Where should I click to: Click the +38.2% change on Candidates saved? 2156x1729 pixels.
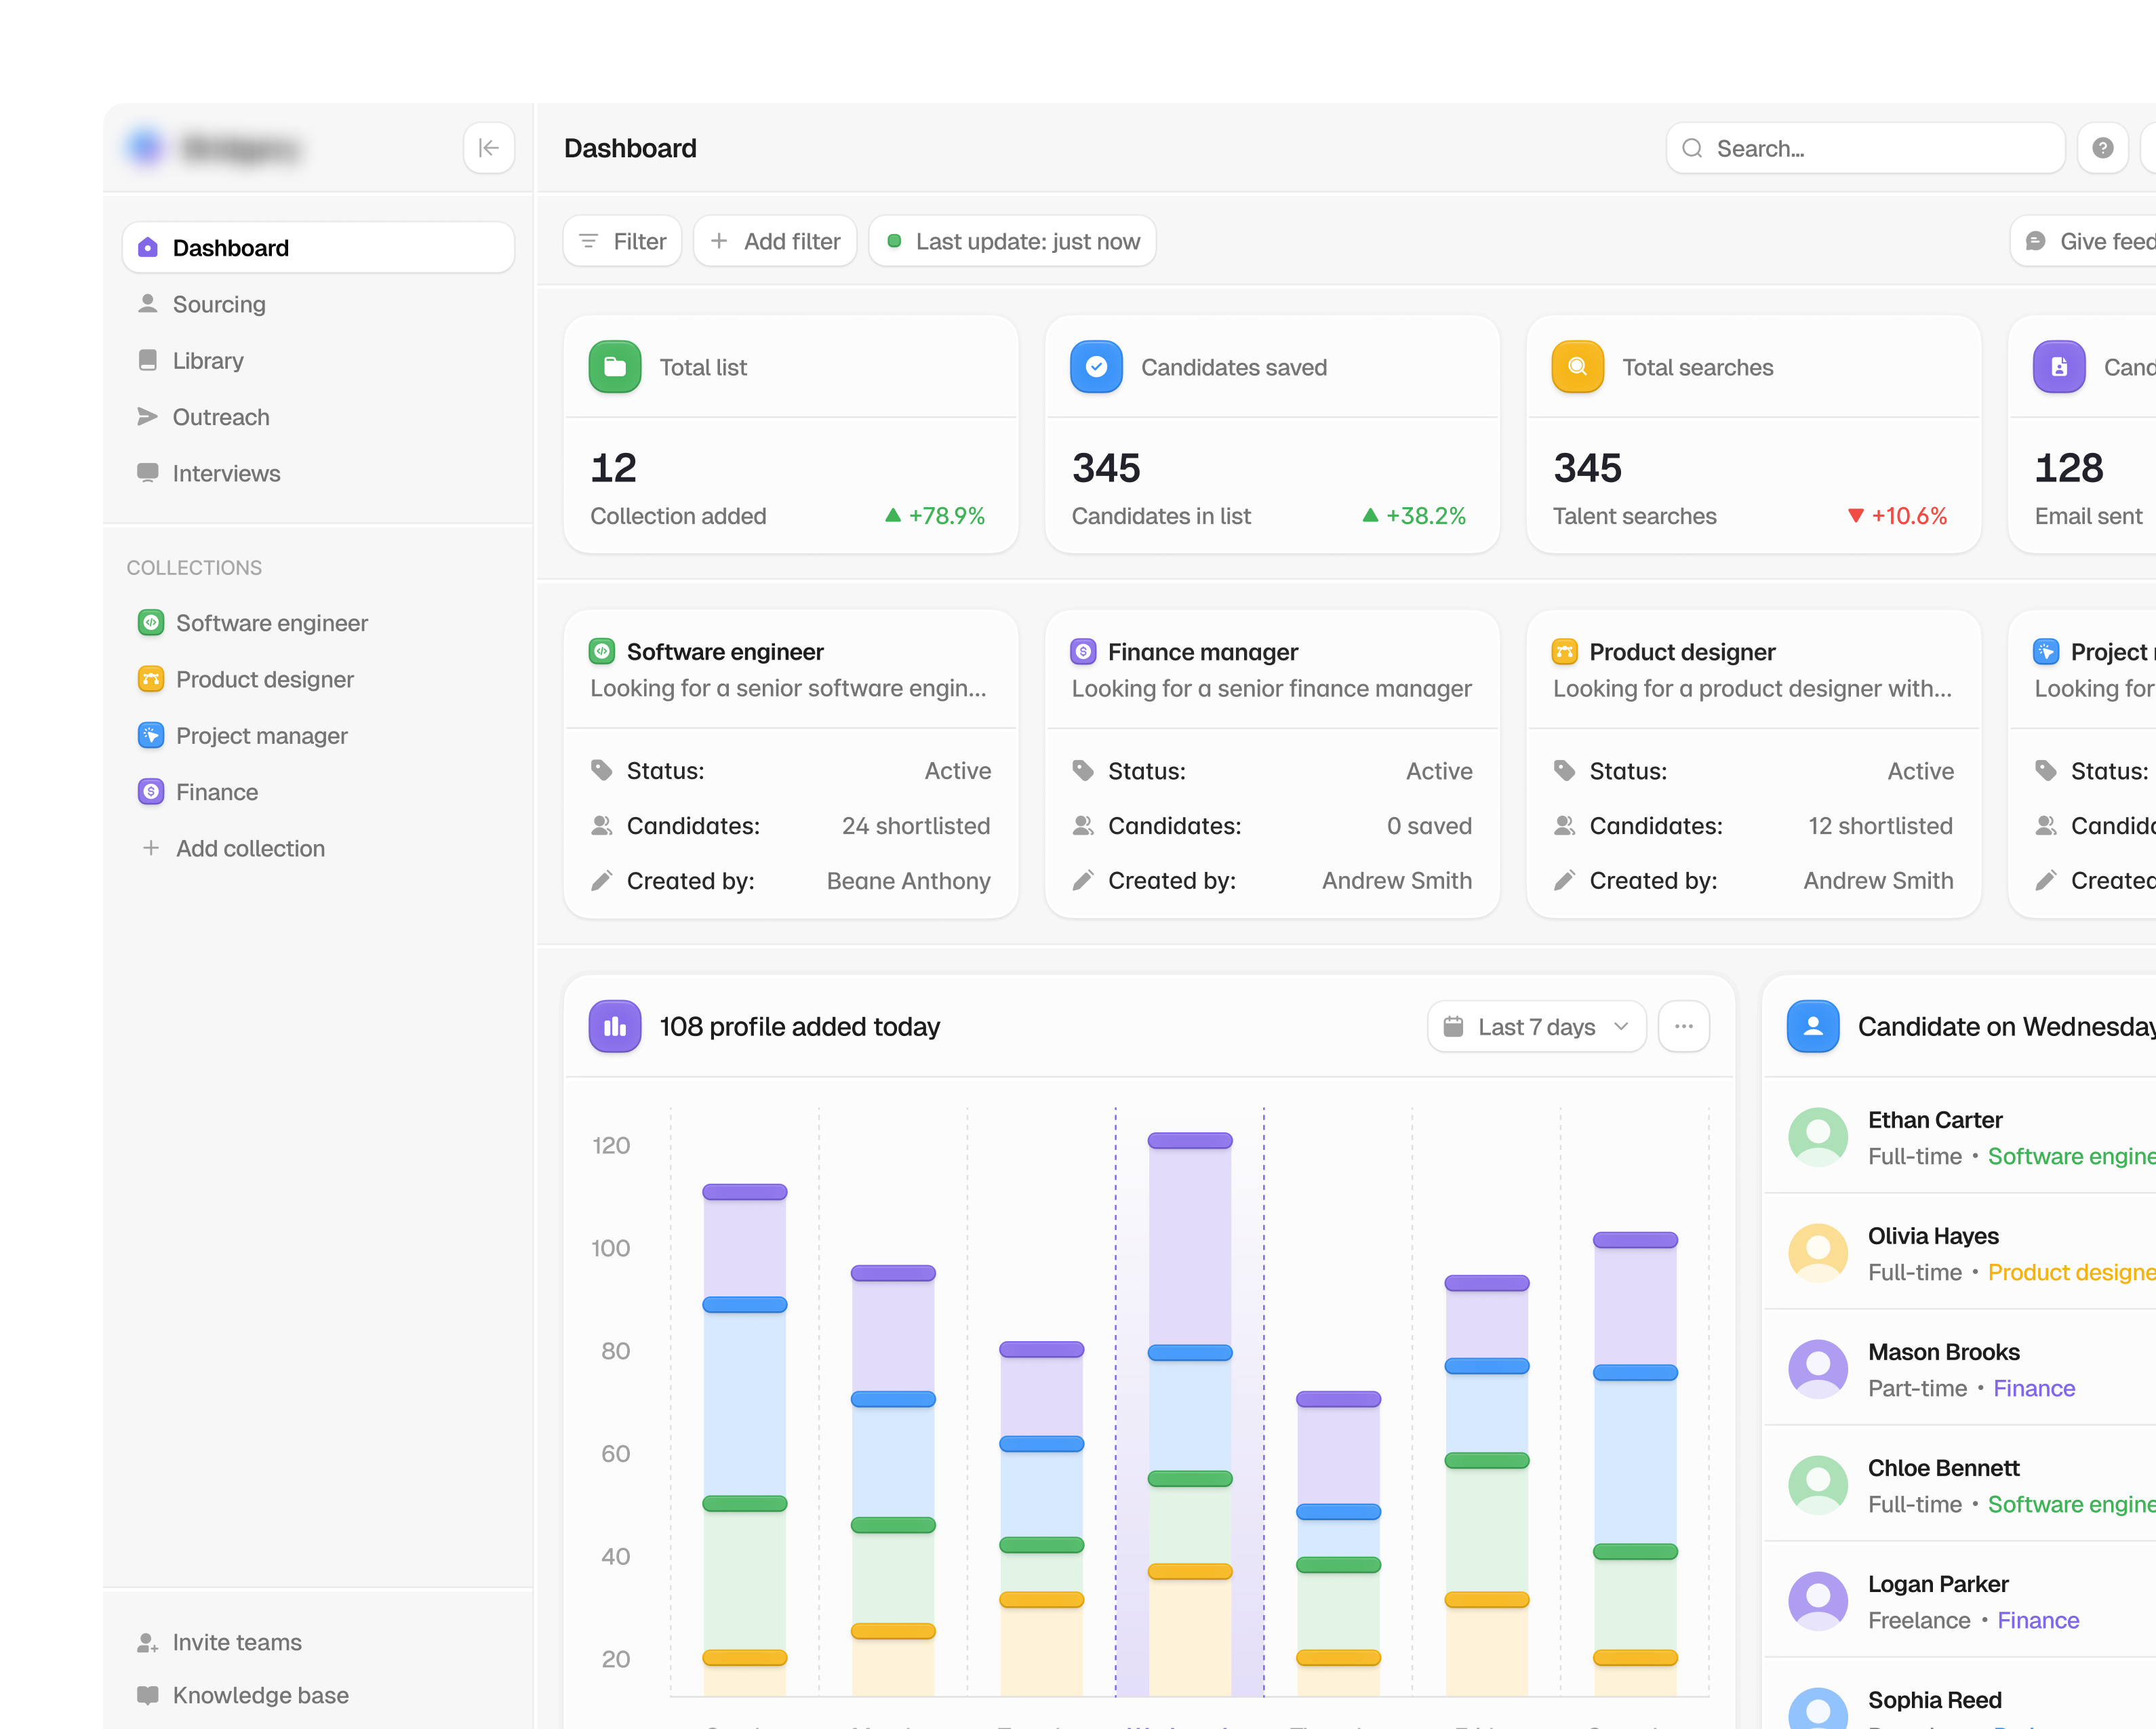click(x=1414, y=516)
